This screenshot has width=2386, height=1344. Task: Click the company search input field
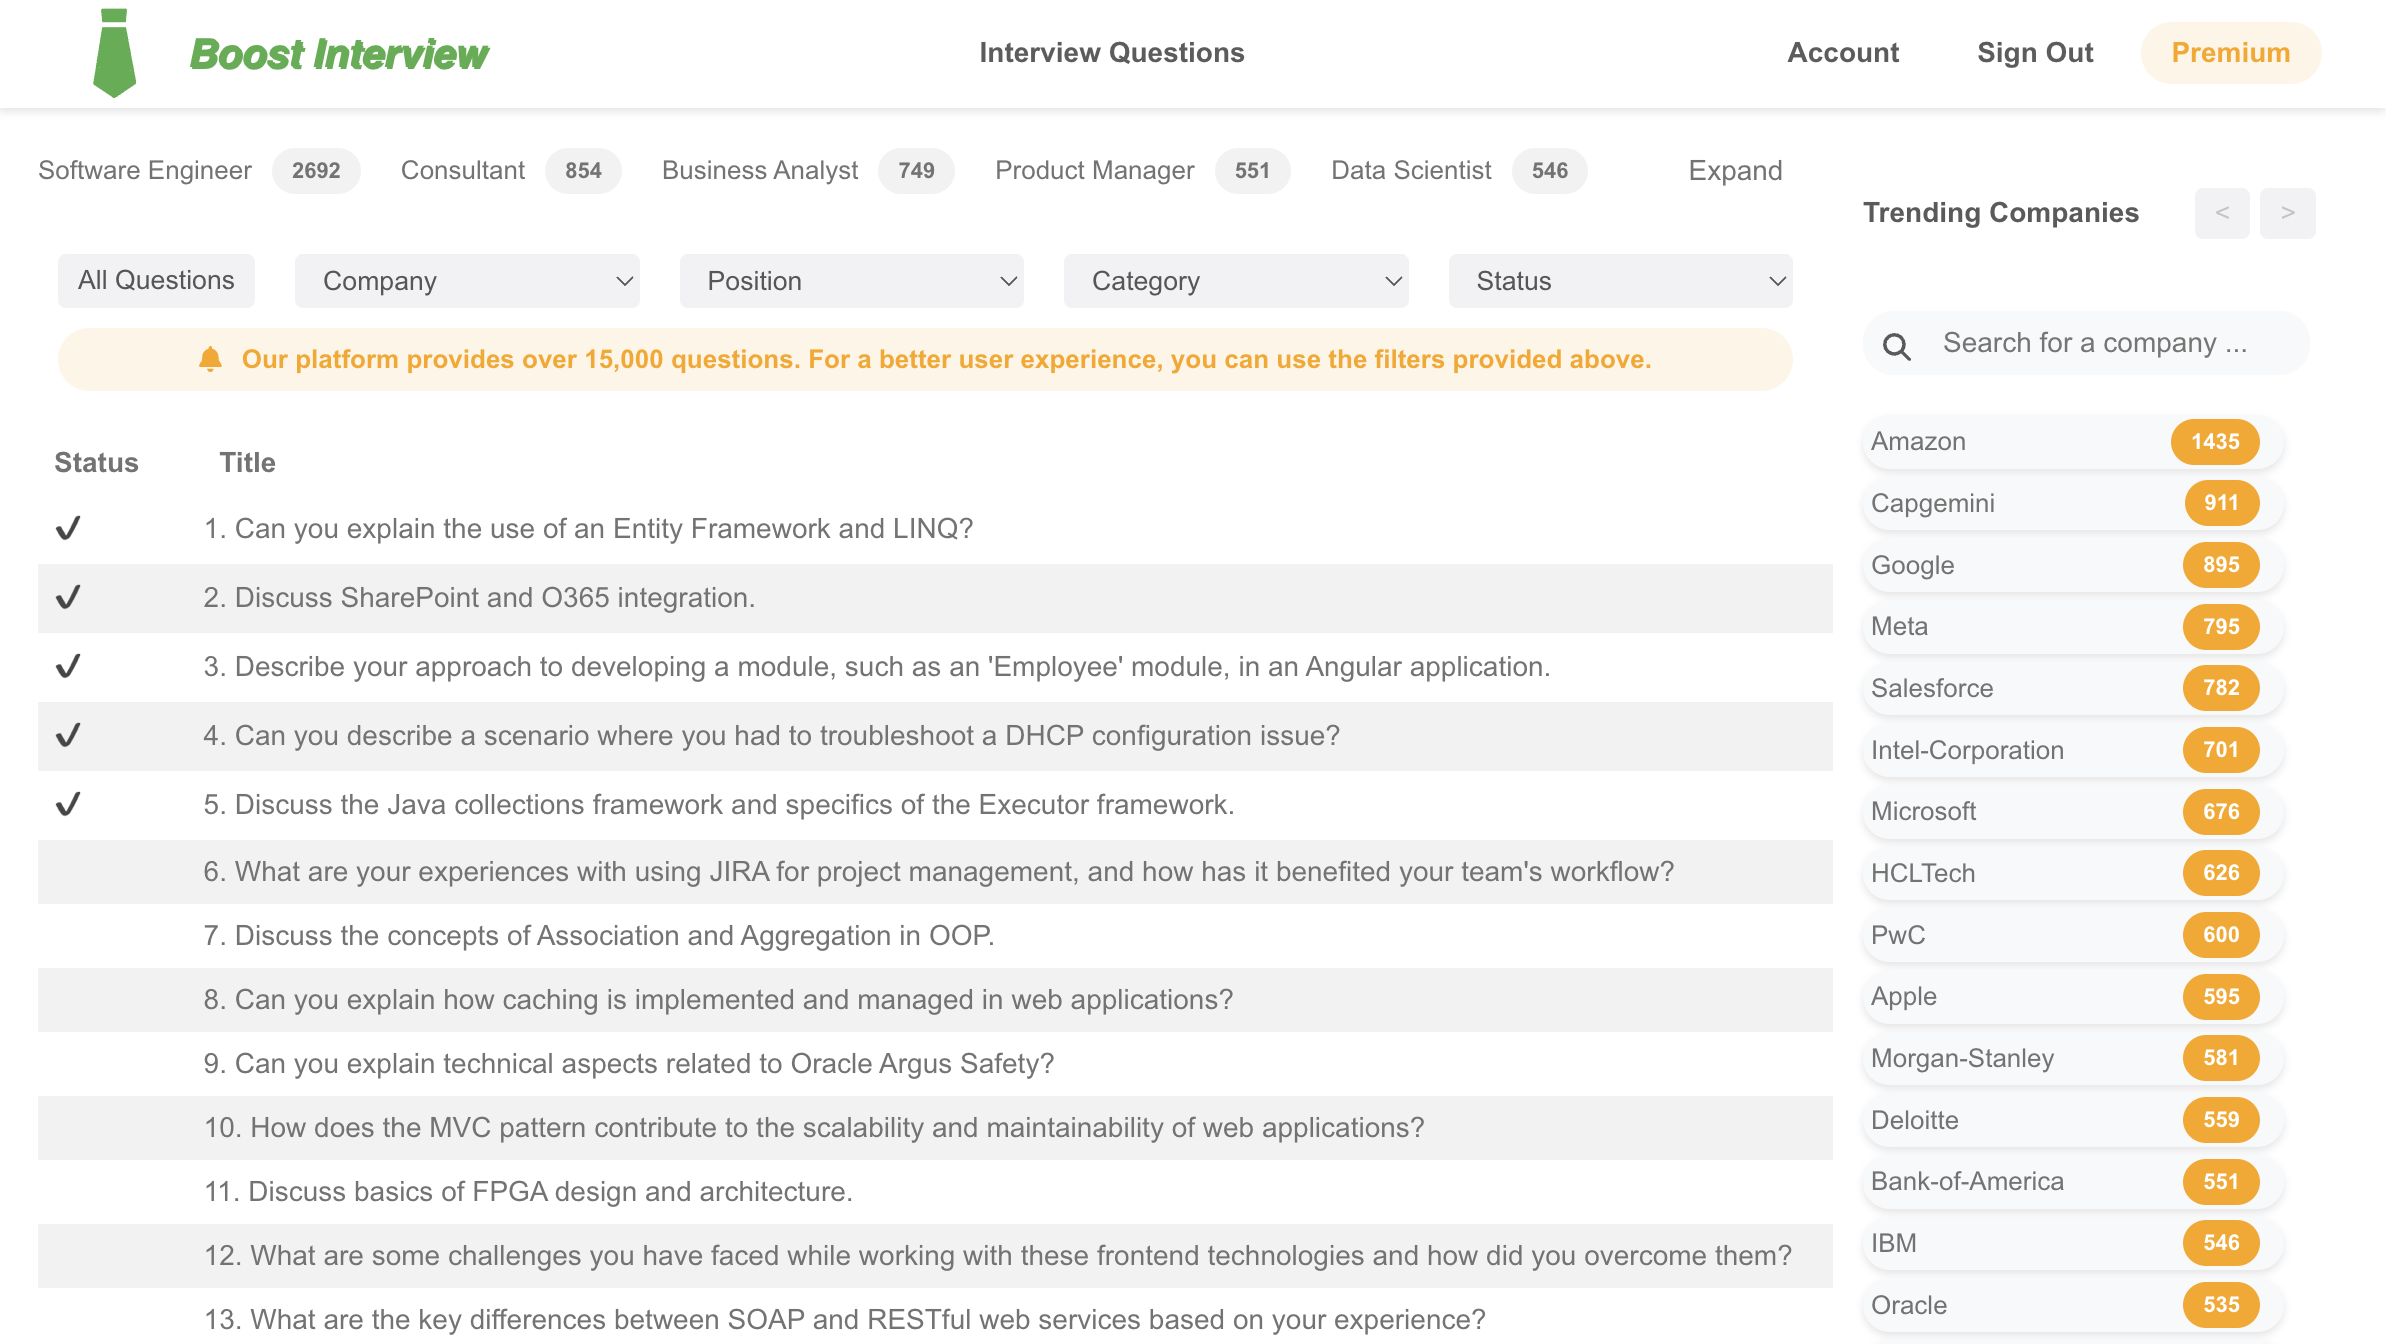2094,343
